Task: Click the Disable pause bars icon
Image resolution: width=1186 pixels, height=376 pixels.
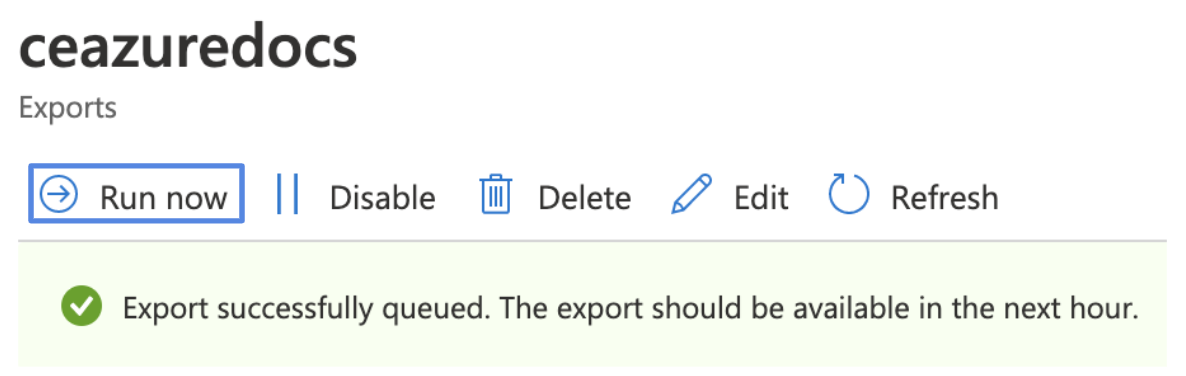Action: pos(287,194)
